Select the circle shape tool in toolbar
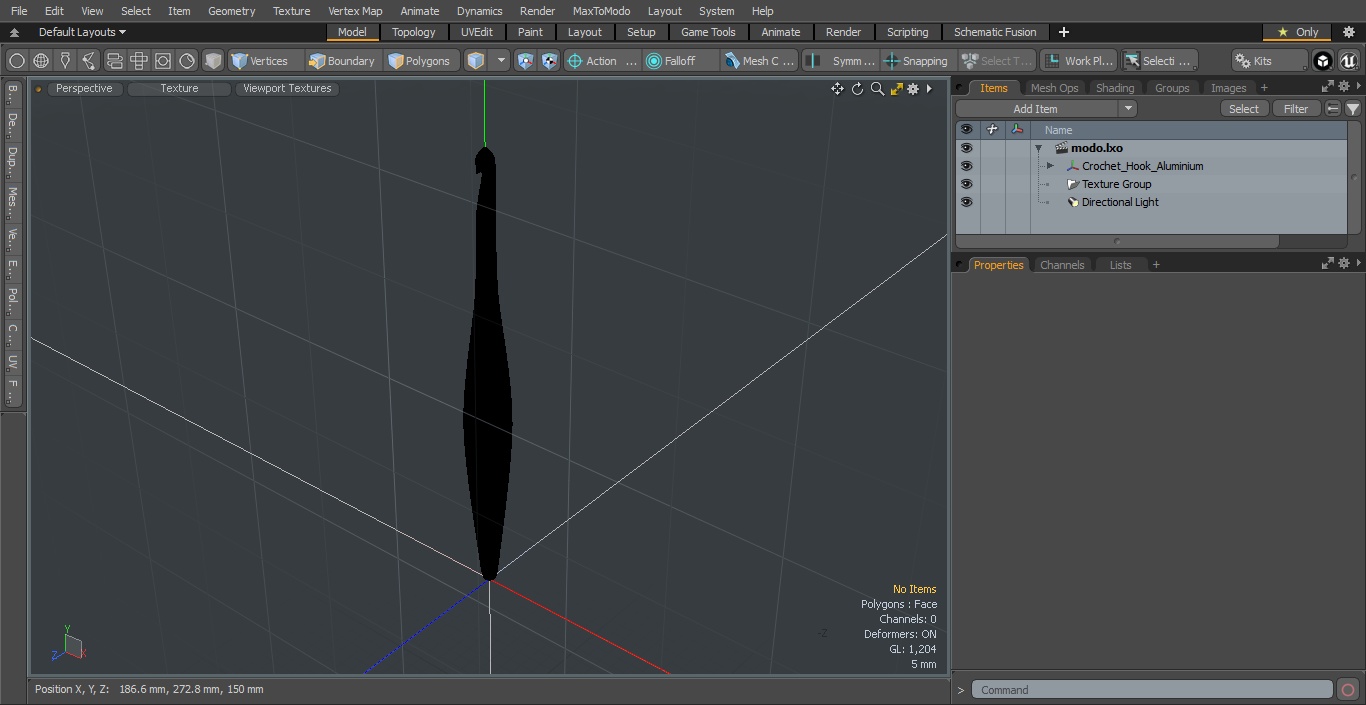 point(17,61)
